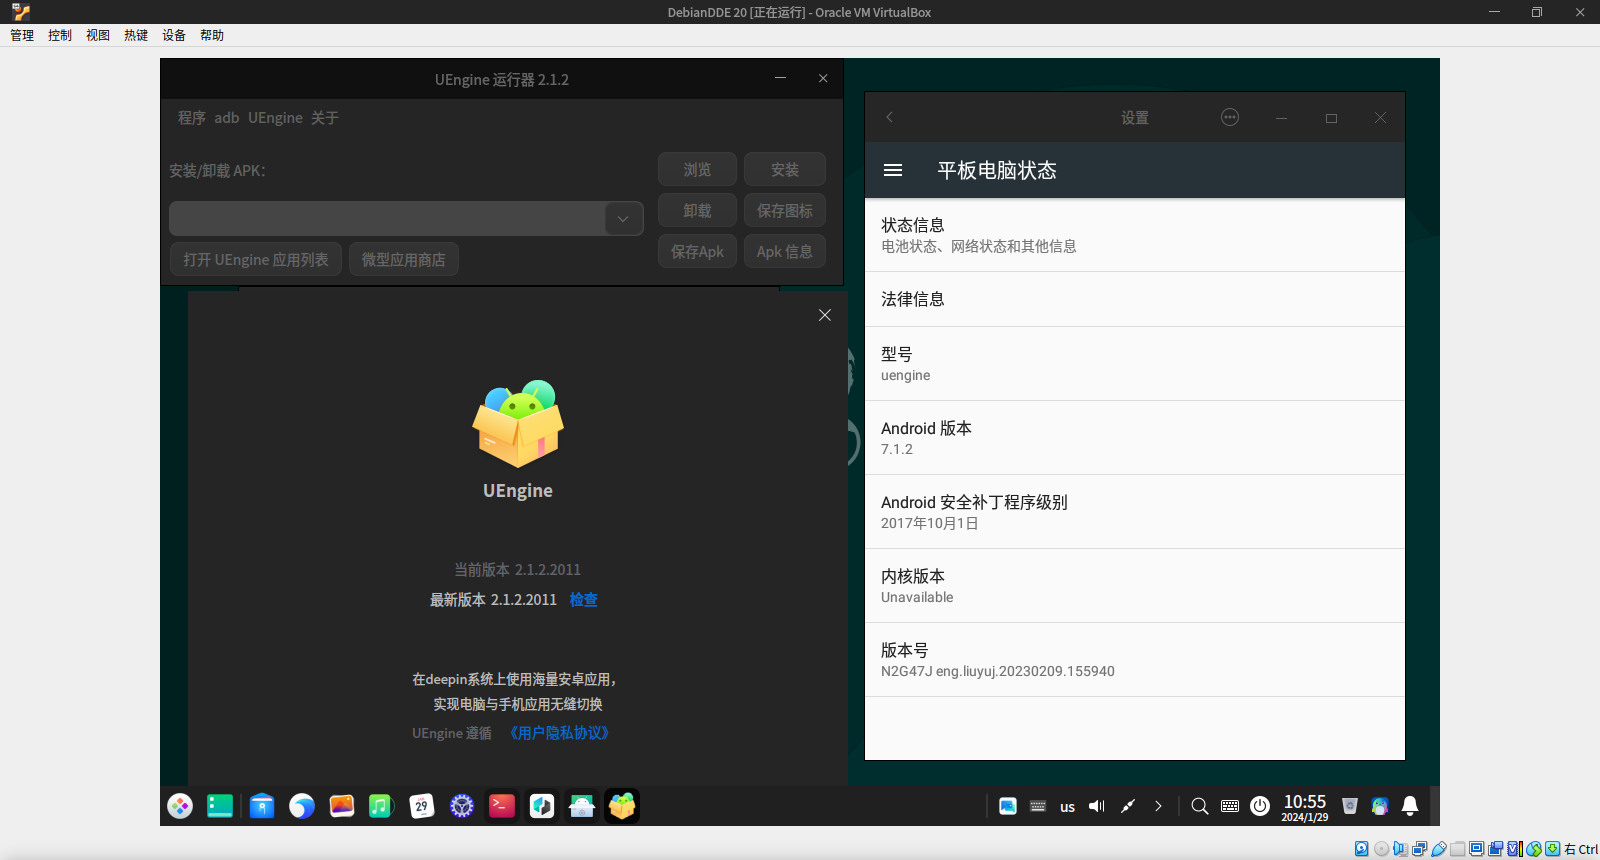Viewport: 1600px width, 860px height.
Task: Launch the blue browser dock icon
Action: coord(302,806)
